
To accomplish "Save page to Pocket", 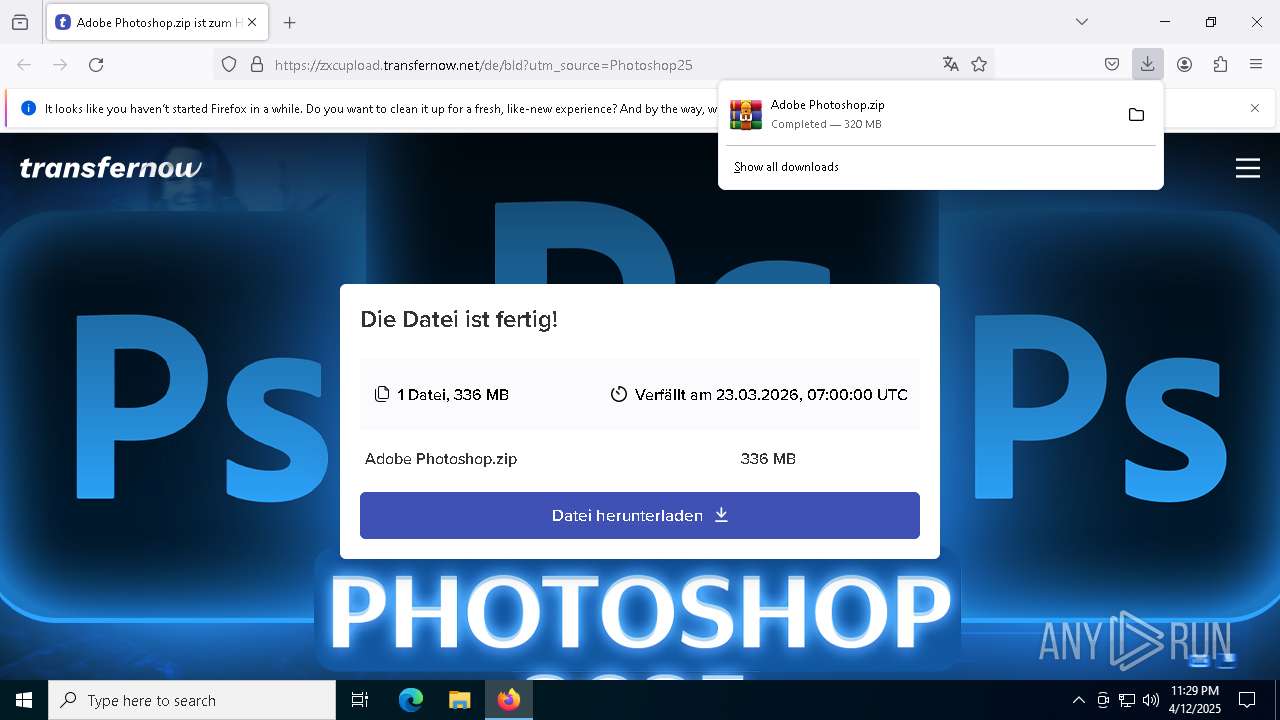I will (x=1112, y=65).
